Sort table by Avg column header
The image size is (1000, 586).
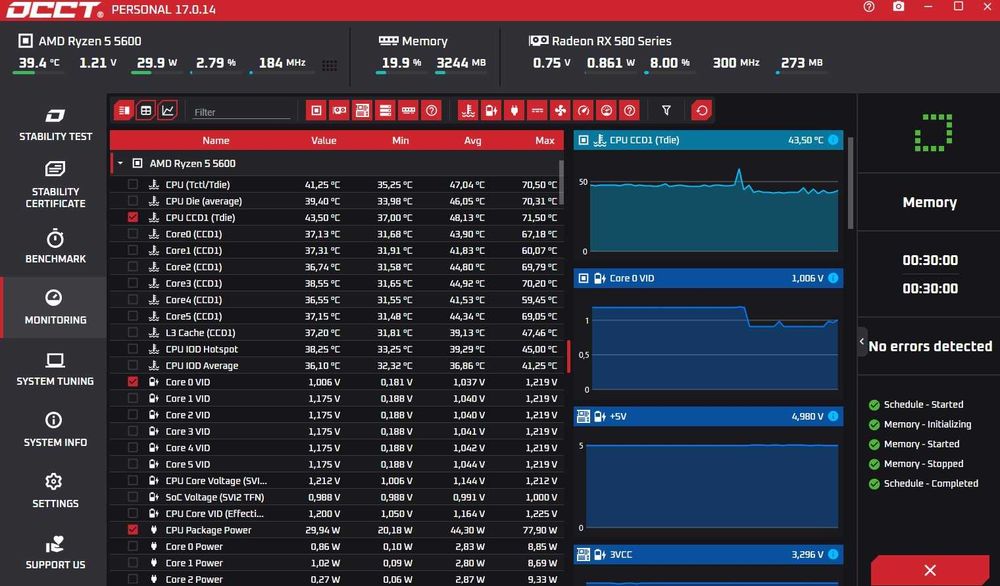pyautogui.click(x=473, y=140)
